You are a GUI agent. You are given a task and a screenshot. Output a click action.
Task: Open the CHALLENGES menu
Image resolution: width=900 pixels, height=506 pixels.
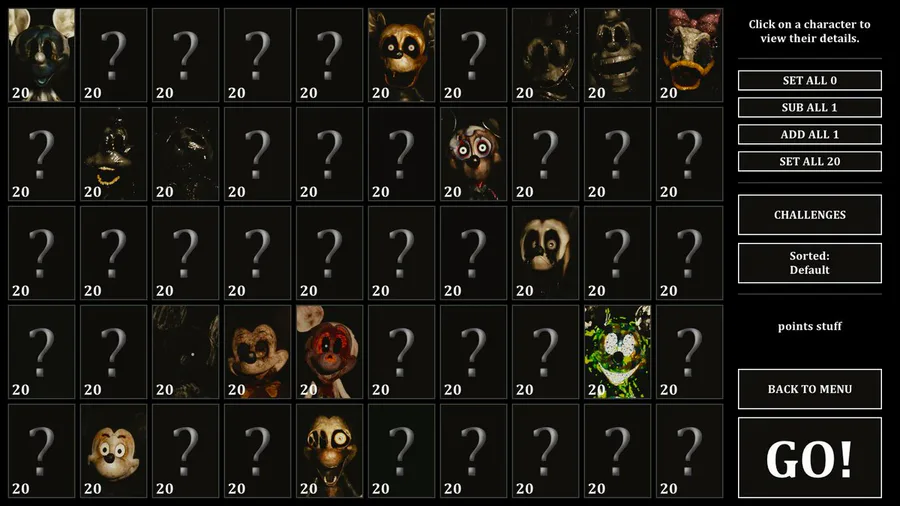tap(809, 215)
